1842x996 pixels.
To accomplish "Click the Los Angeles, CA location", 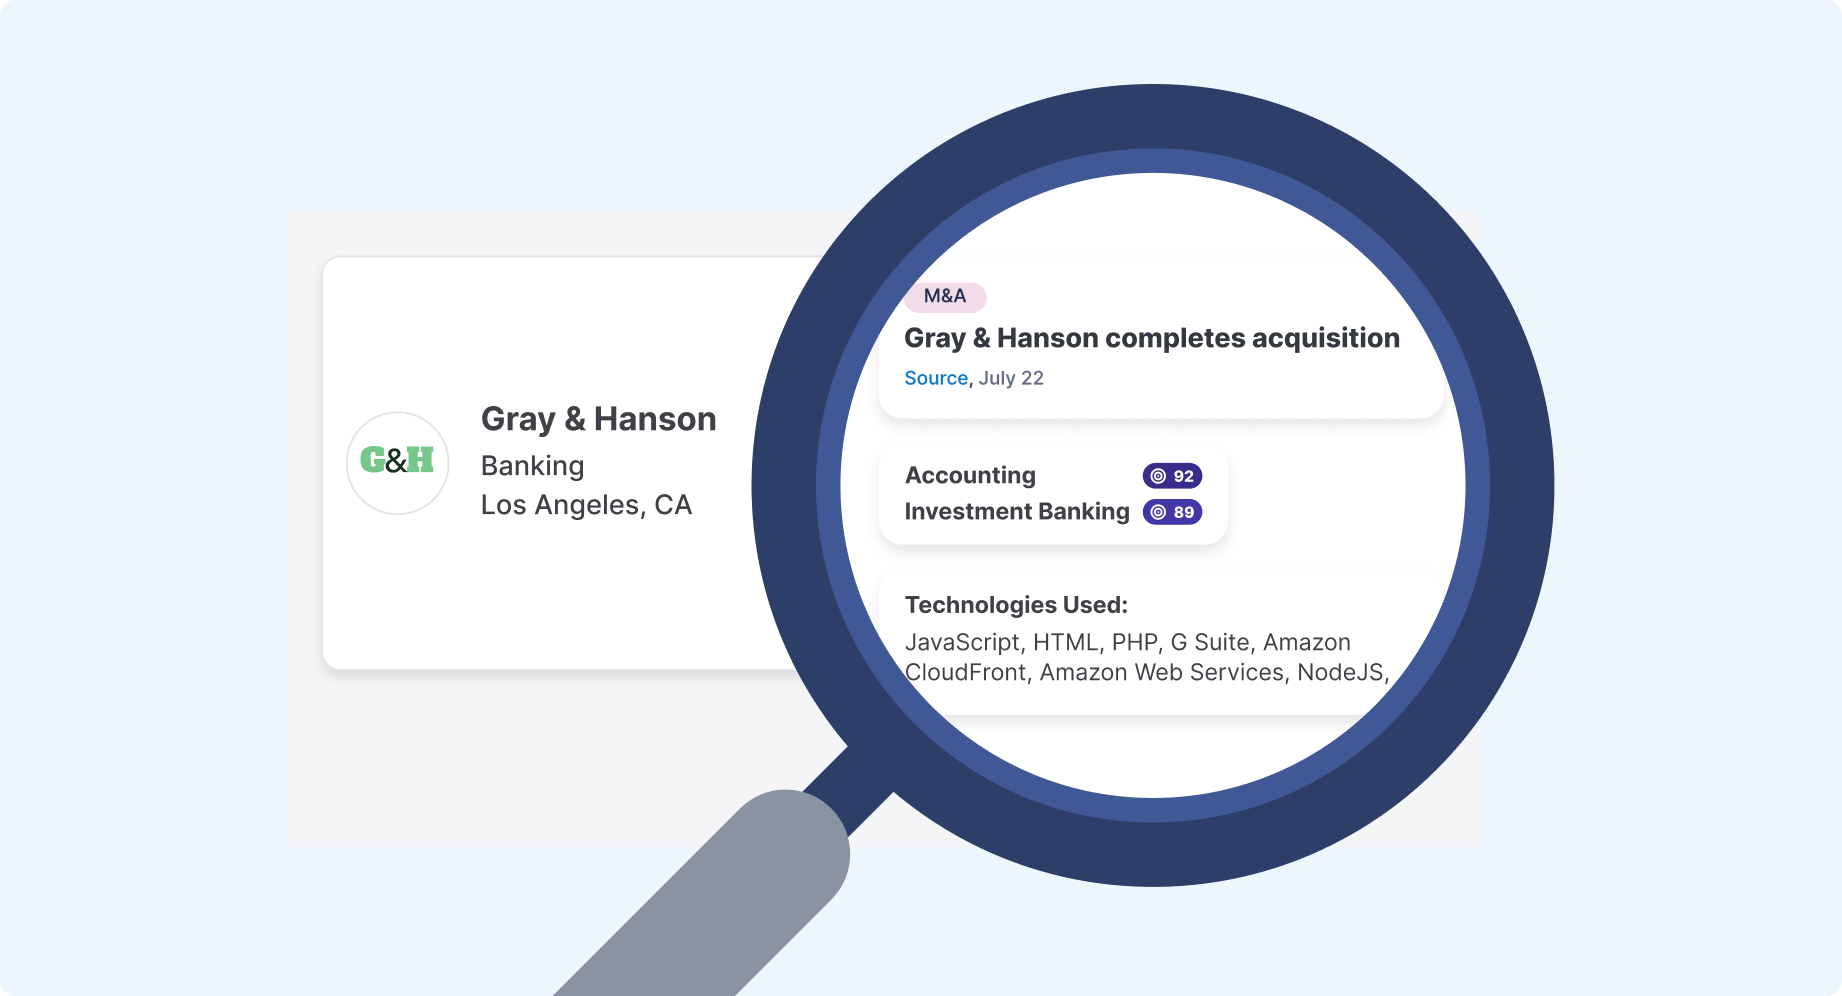I will [x=586, y=505].
